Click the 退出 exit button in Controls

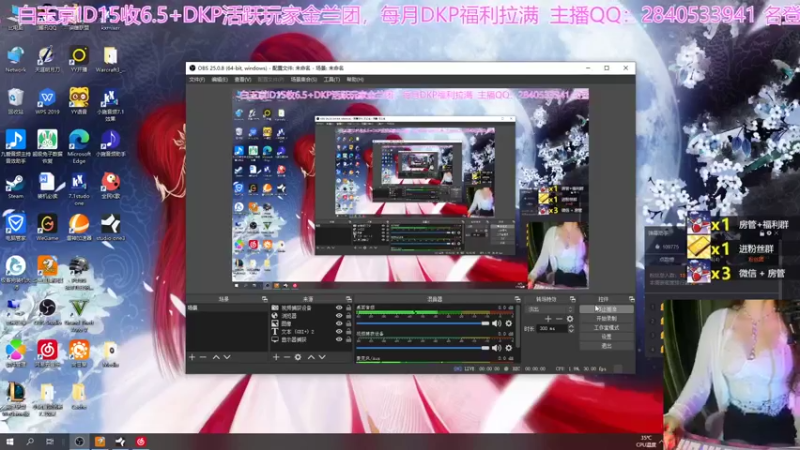pos(606,346)
